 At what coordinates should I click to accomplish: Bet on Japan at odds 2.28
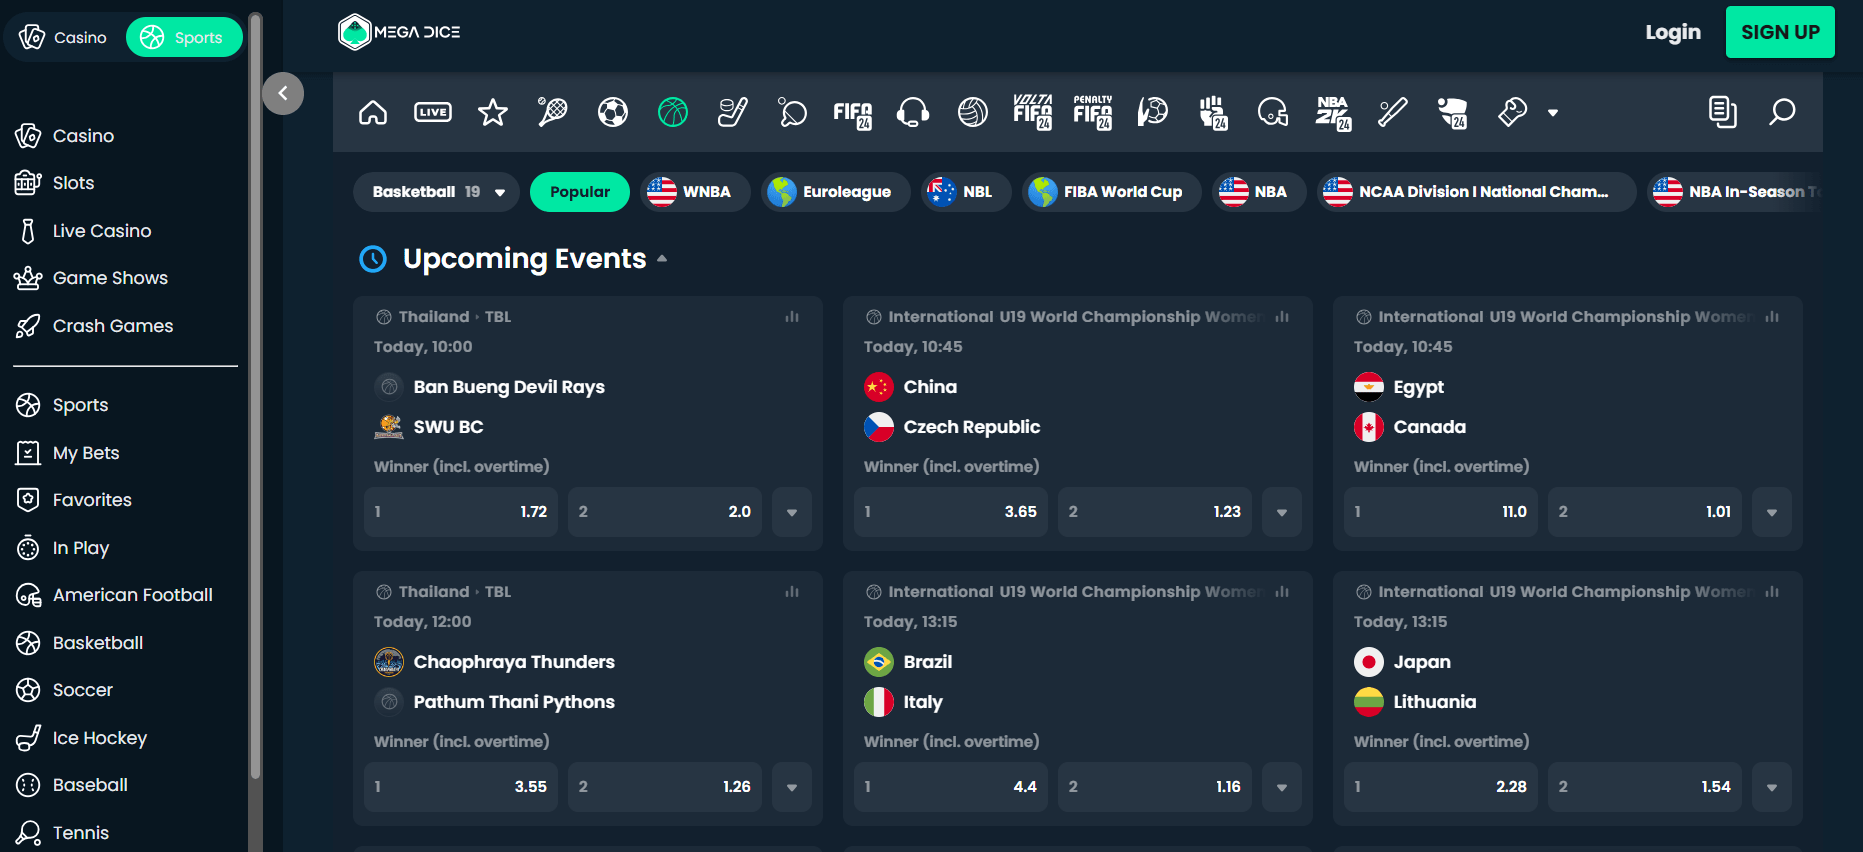1441,787
